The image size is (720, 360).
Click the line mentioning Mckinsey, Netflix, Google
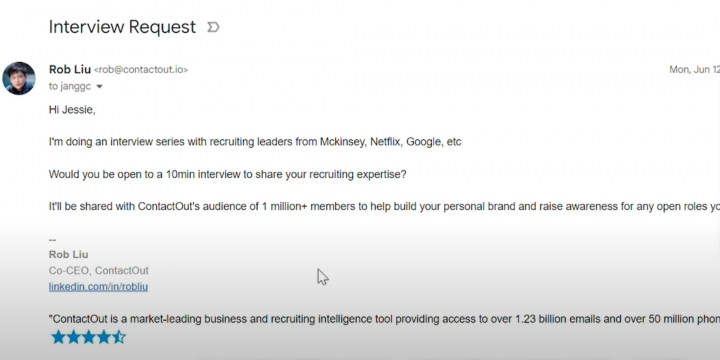pyautogui.click(x=255, y=142)
